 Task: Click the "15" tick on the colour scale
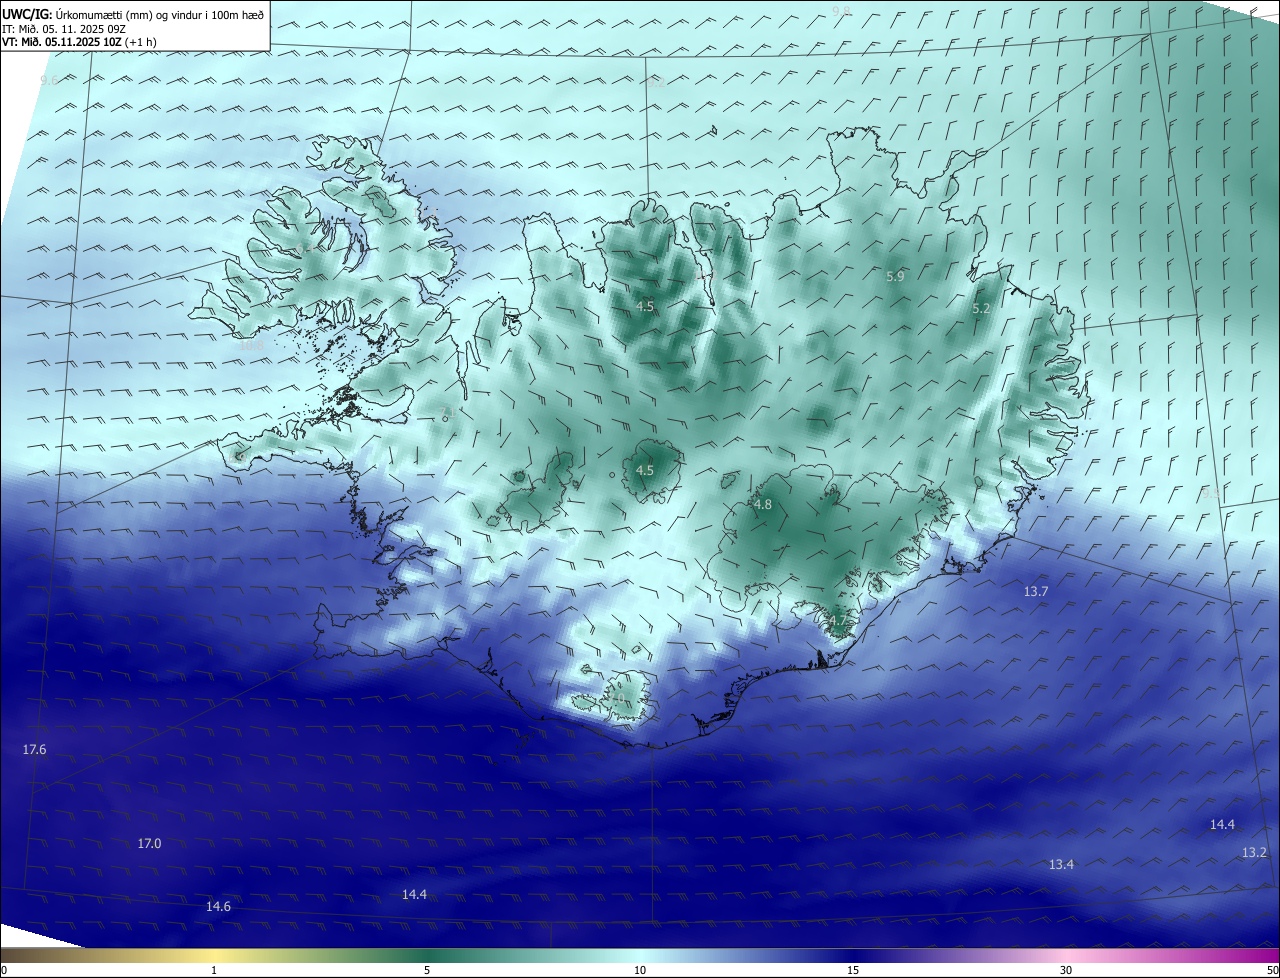point(853,970)
